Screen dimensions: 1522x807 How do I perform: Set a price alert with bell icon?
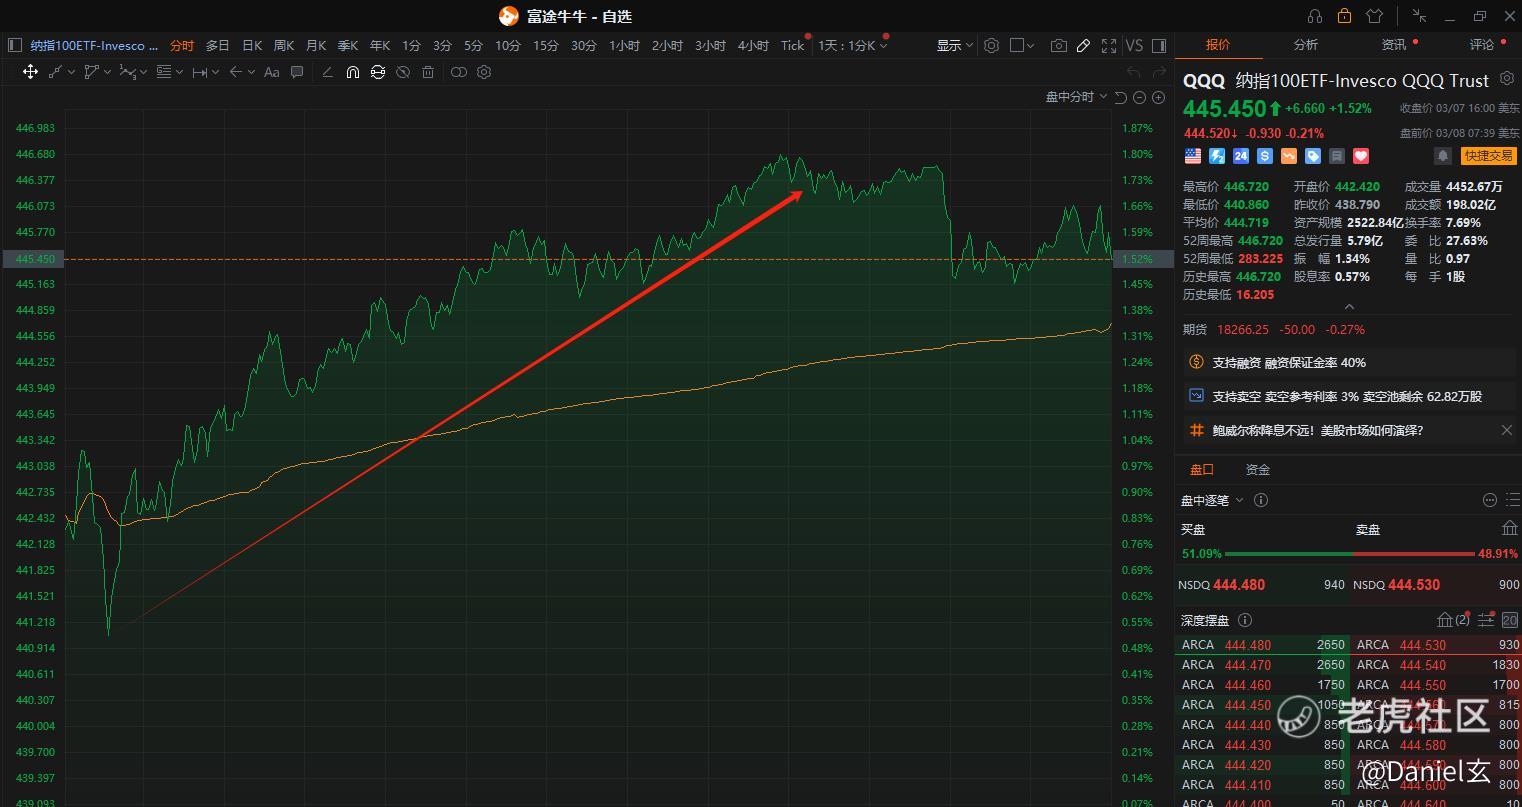[x=1443, y=156]
